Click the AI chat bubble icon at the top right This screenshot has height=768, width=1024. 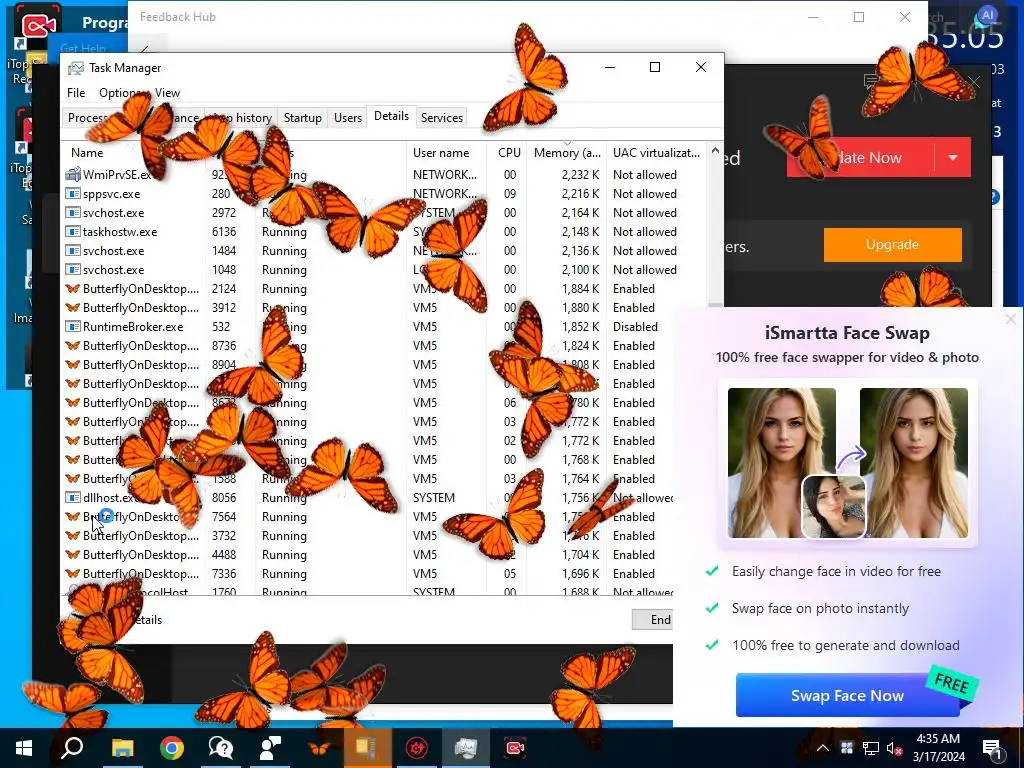pyautogui.click(x=987, y=16)
